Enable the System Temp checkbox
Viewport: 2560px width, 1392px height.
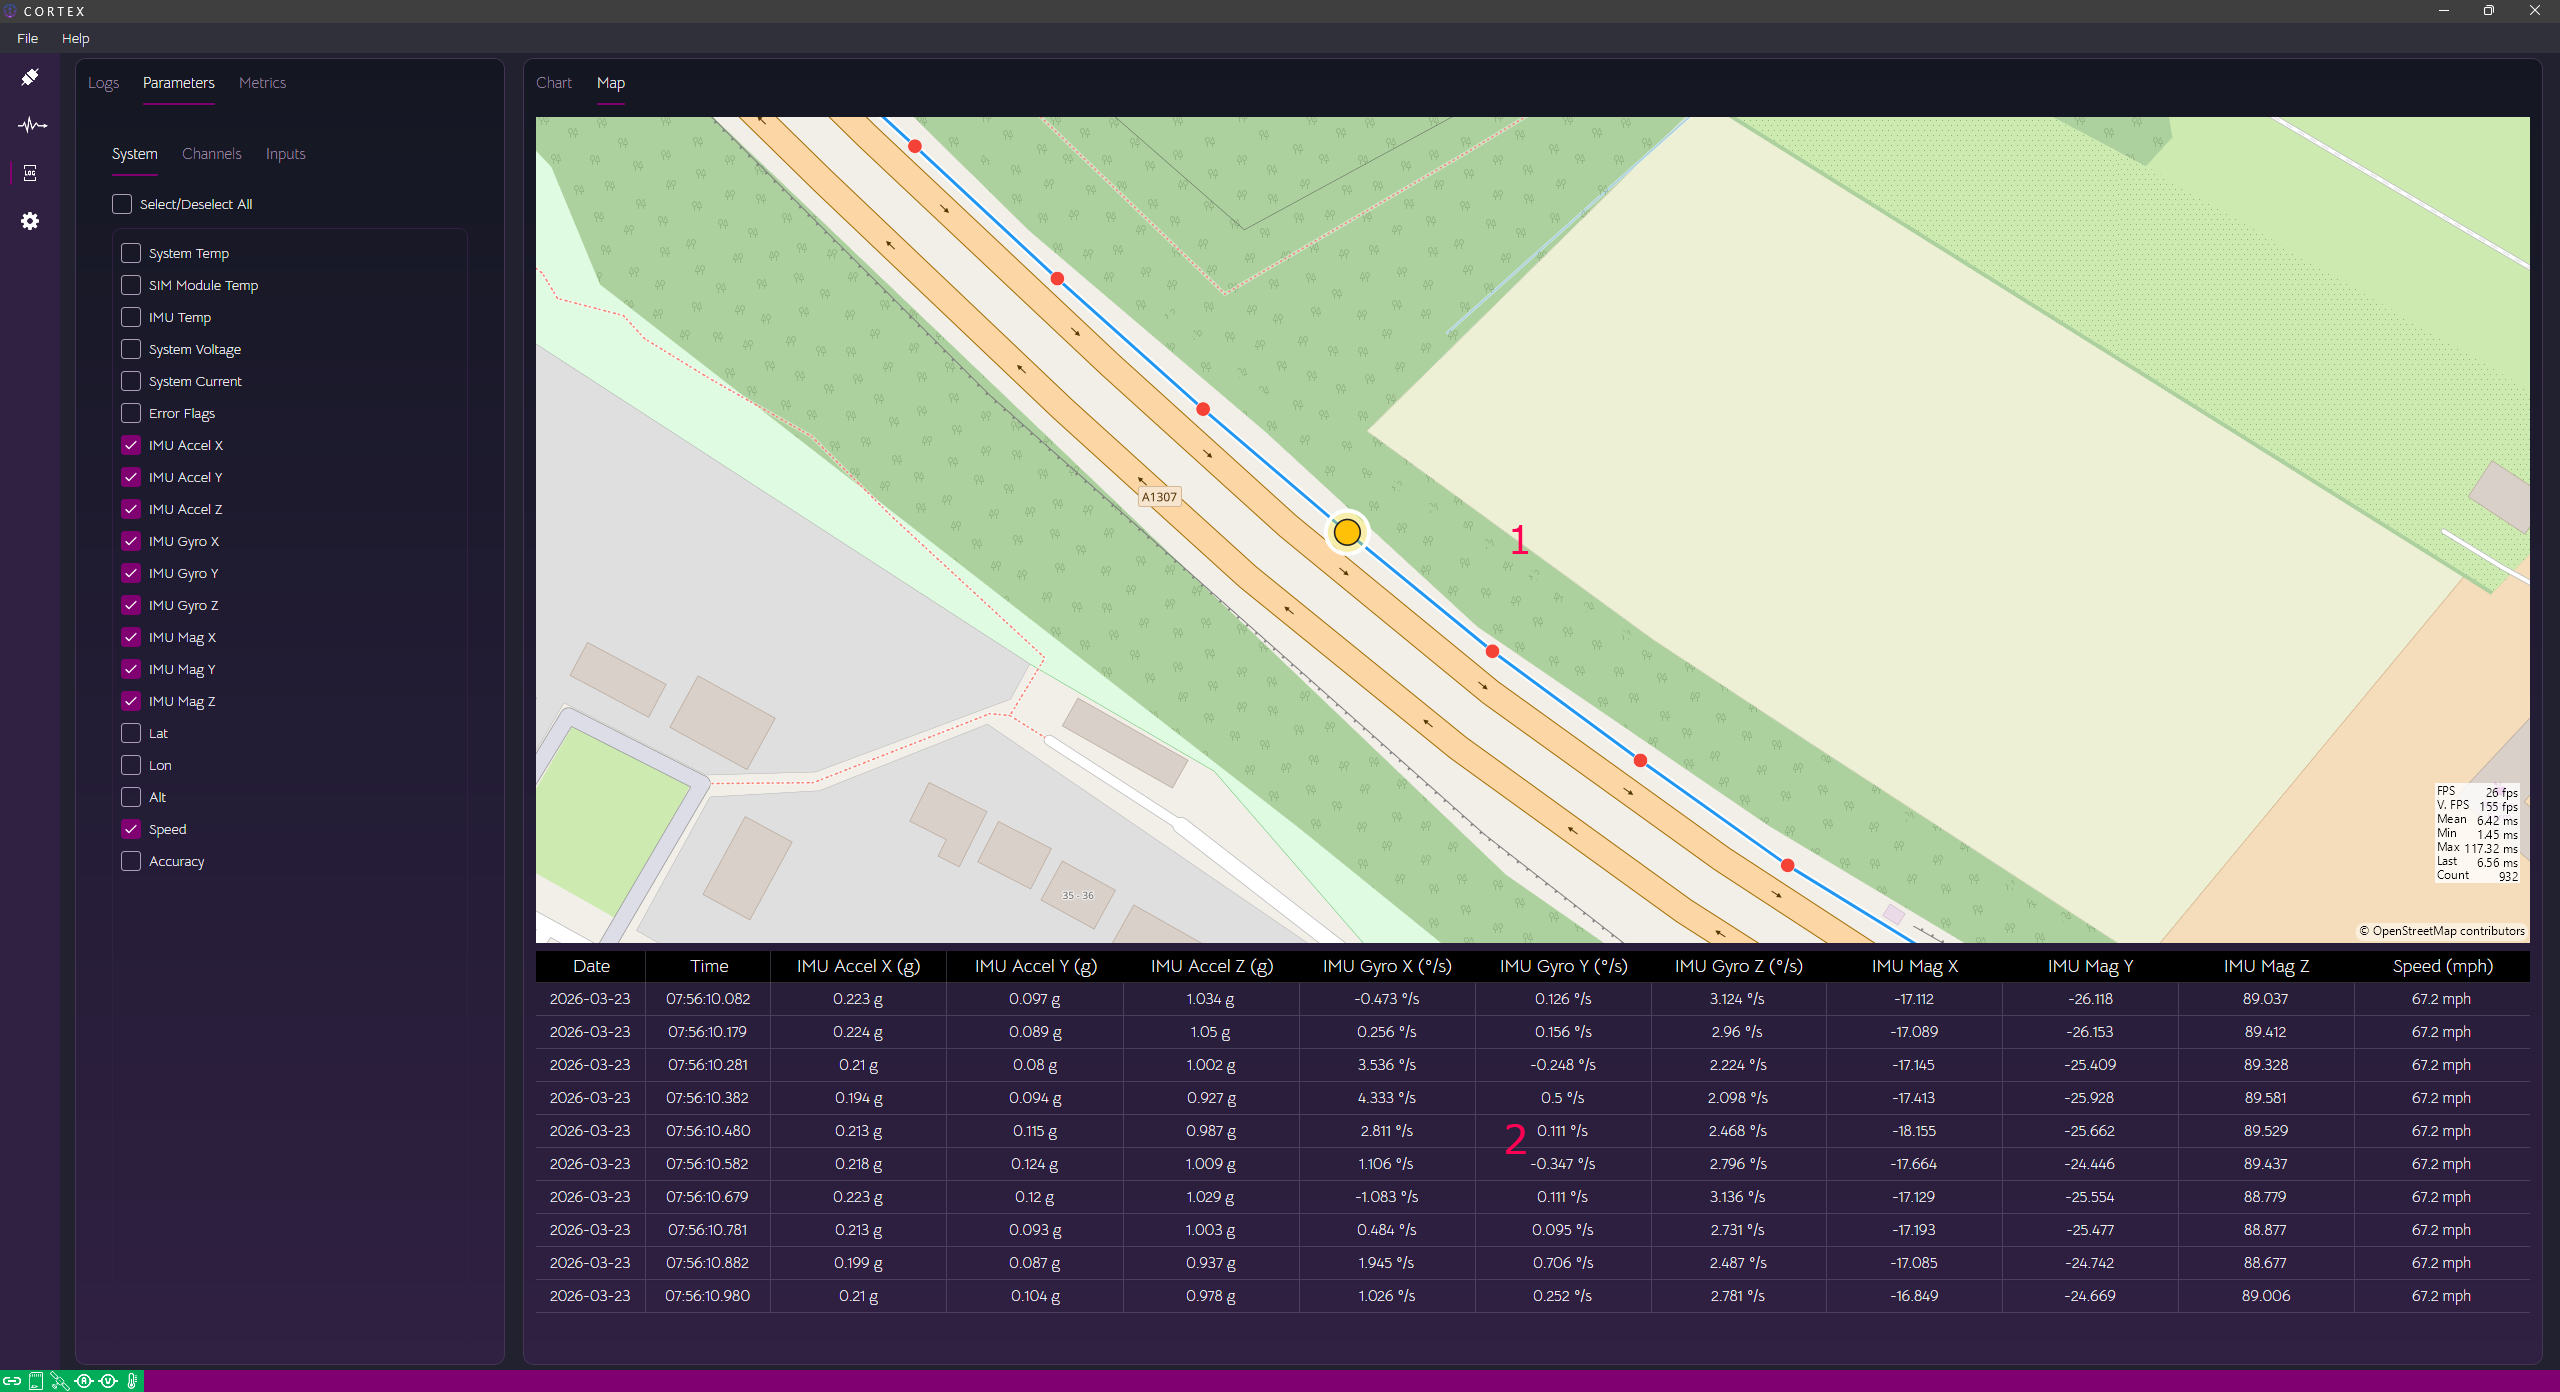click(131, 253)
